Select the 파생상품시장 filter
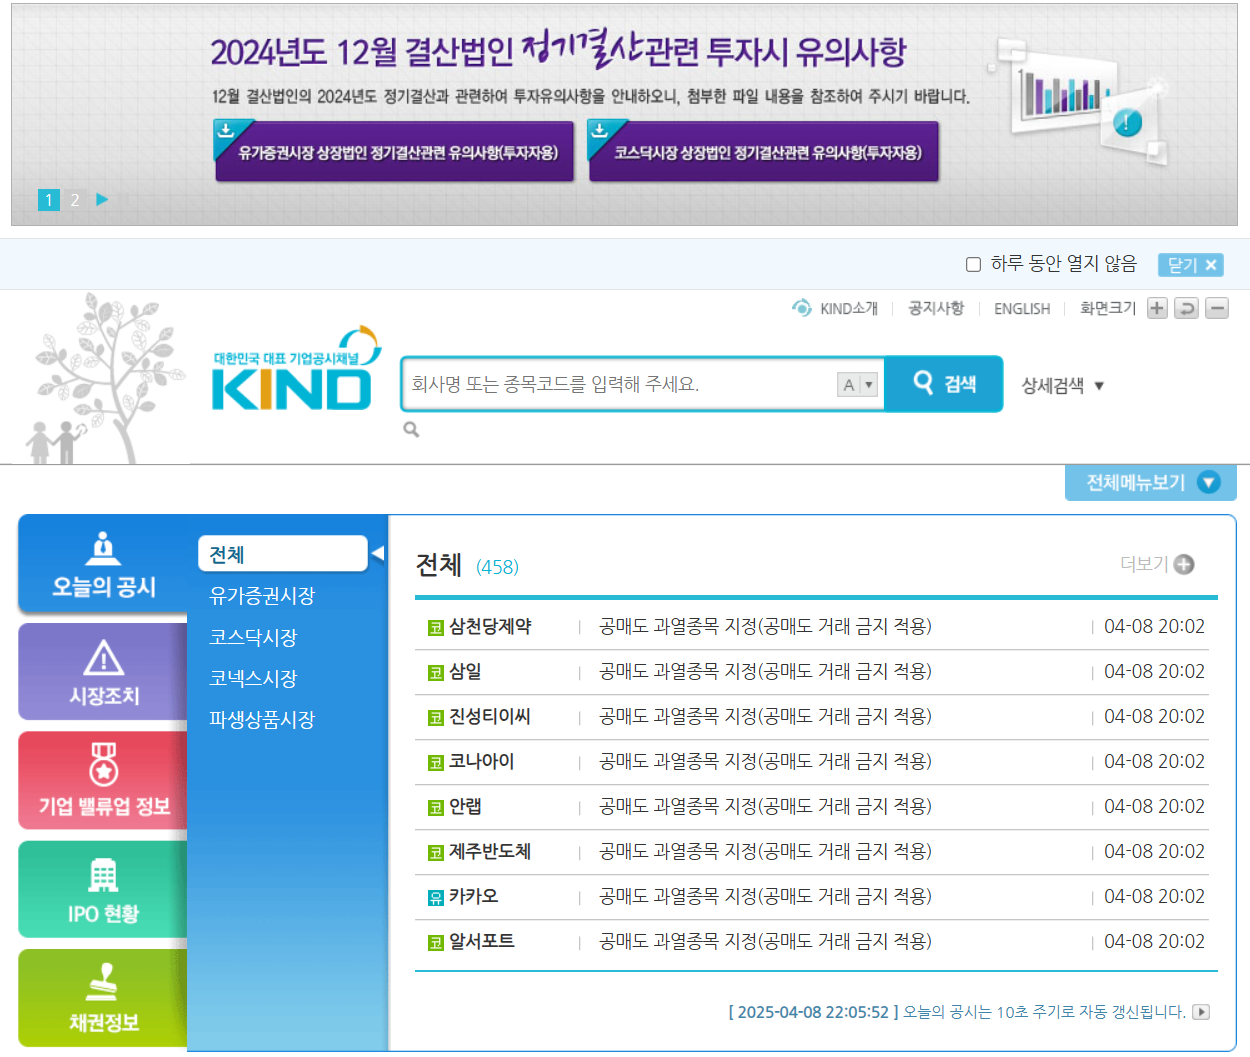This screenshot has height=1057, width=1250. [262, 719]
